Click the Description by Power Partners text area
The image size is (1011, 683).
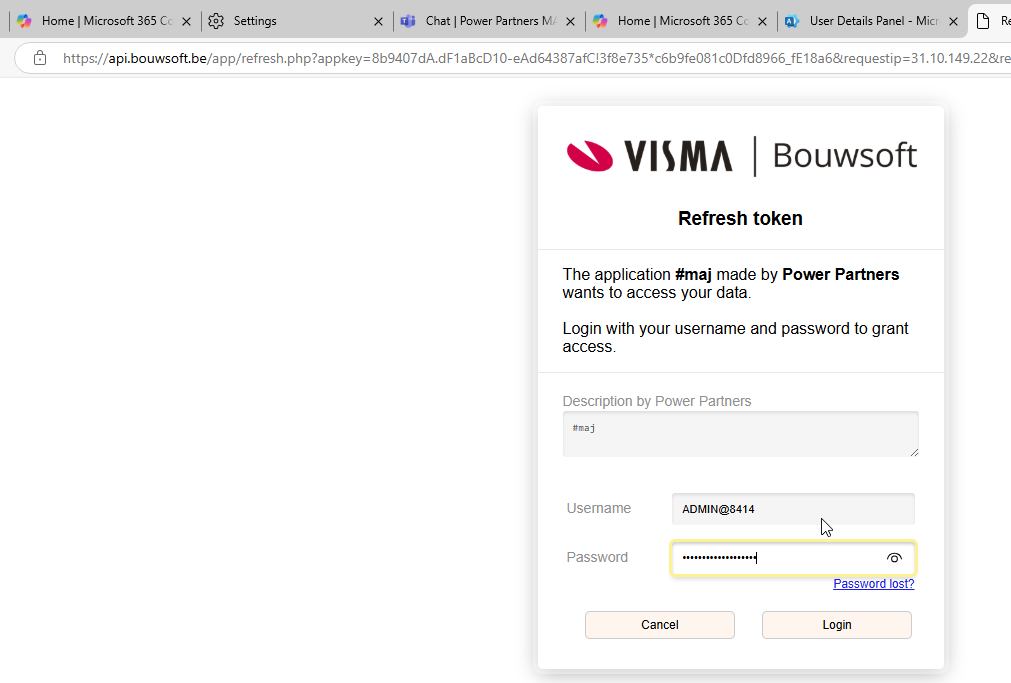[740, 434]
